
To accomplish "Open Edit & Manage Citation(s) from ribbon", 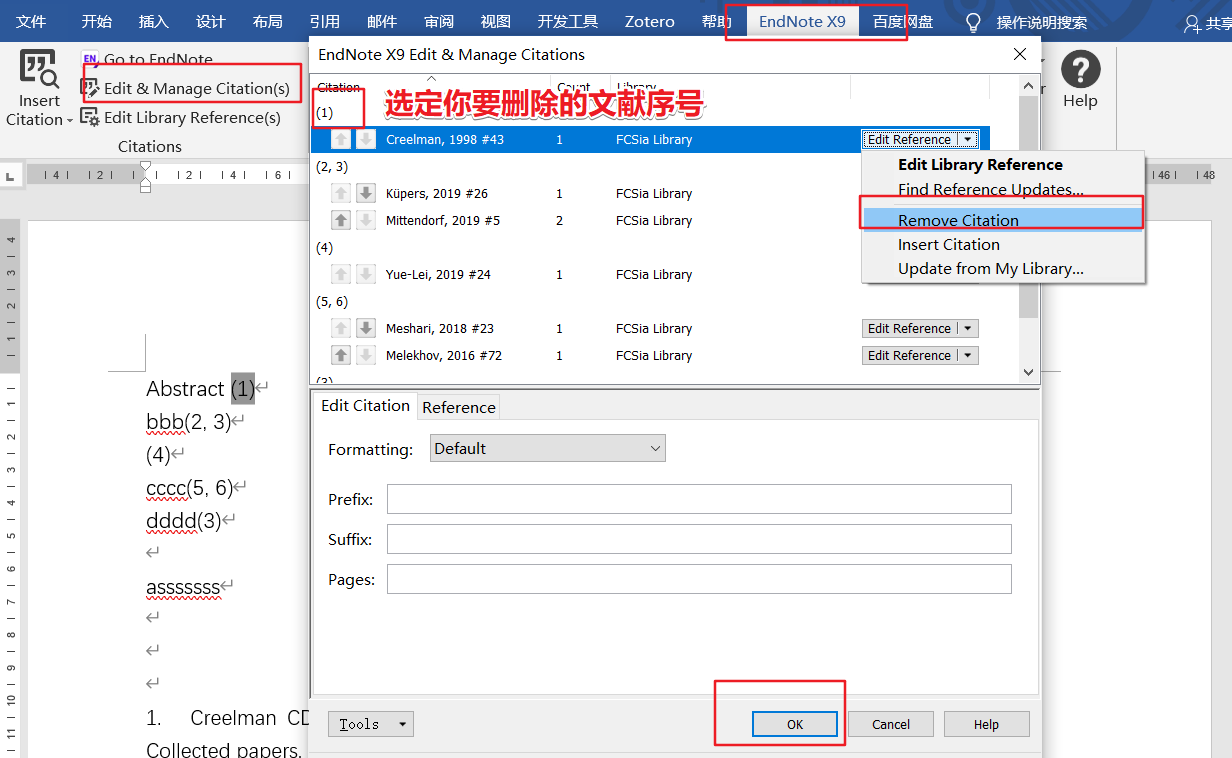I will coord(186,88).
